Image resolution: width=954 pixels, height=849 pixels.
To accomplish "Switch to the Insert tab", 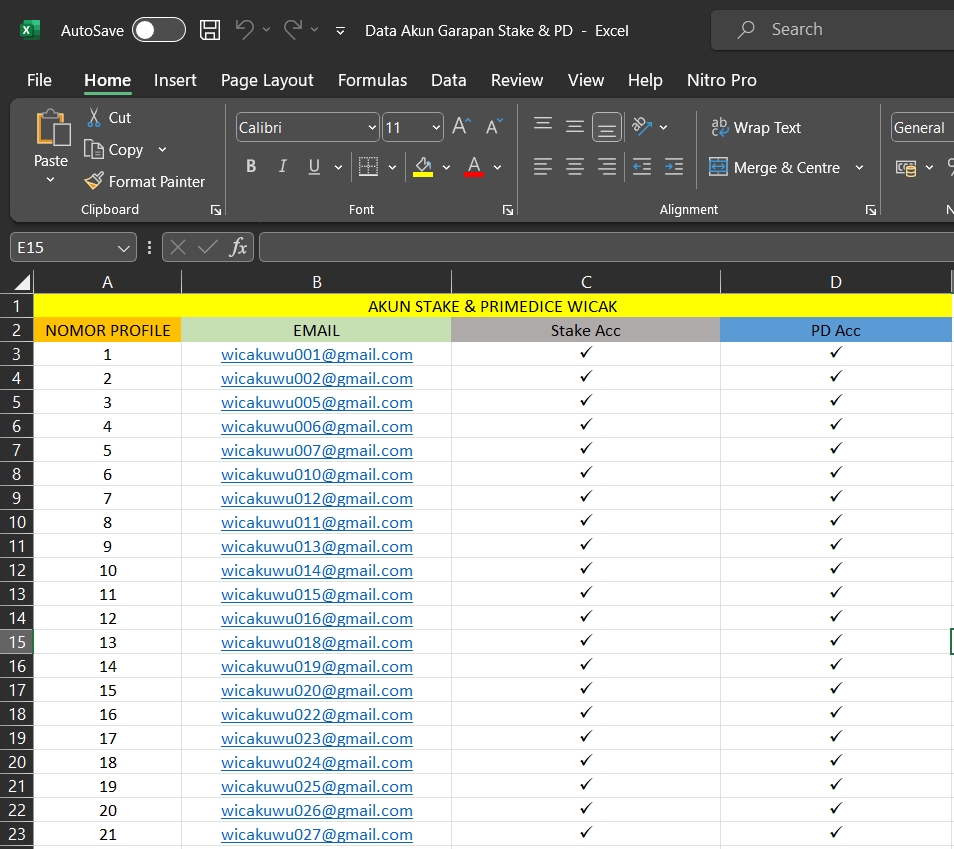I will click(x=175, y=80).
